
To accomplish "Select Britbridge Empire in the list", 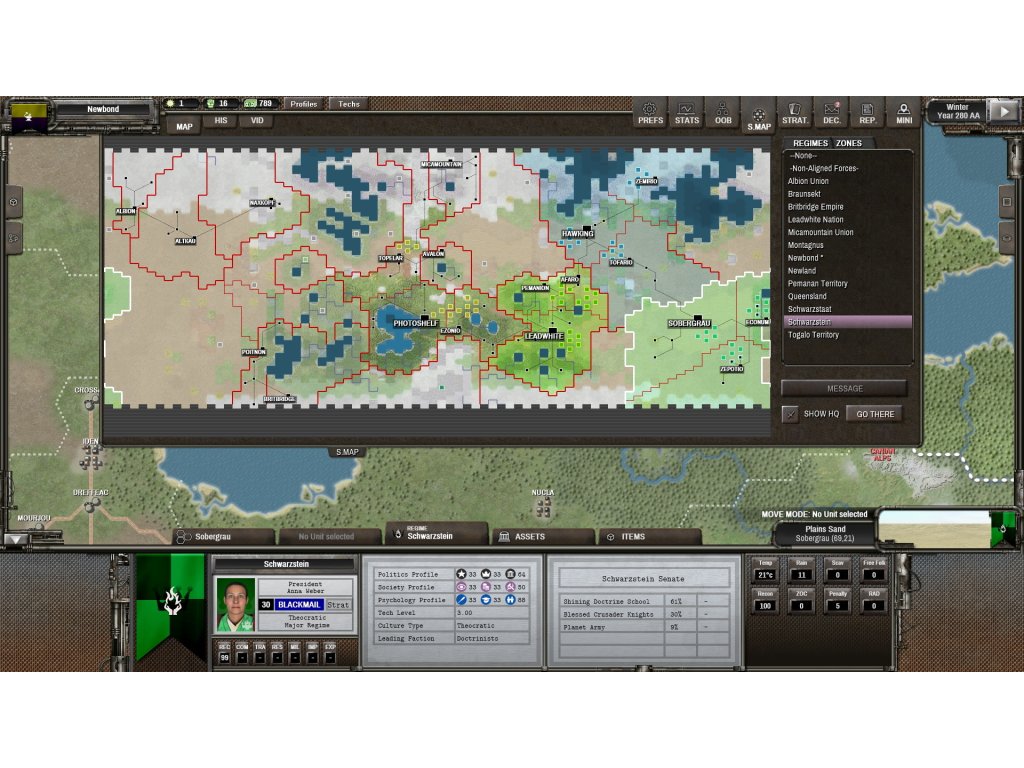I will tap(847, 207).
